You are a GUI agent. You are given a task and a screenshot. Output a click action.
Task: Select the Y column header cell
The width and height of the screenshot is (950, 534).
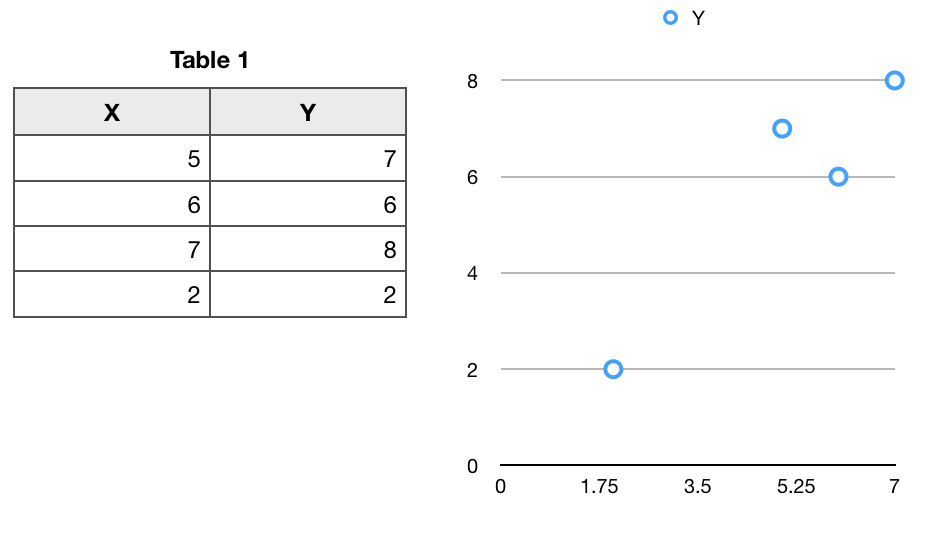308,112
